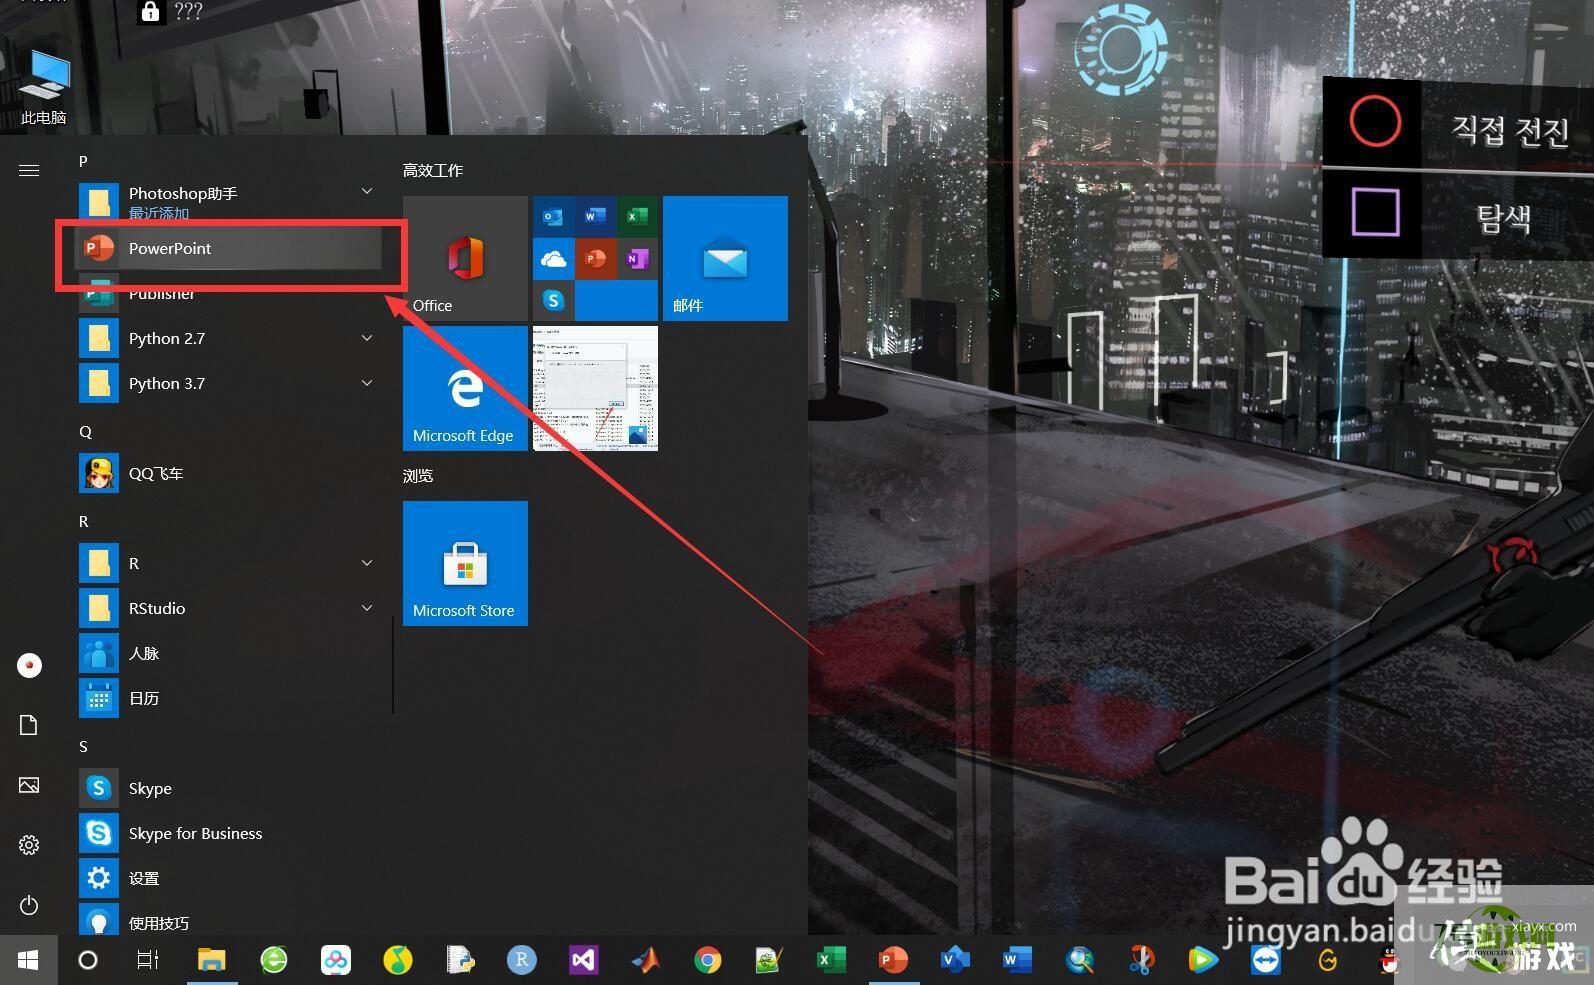Open TeamViewer on taskbar
Viewport: 1594px width, 985px height.
(x=1265, y=960)
